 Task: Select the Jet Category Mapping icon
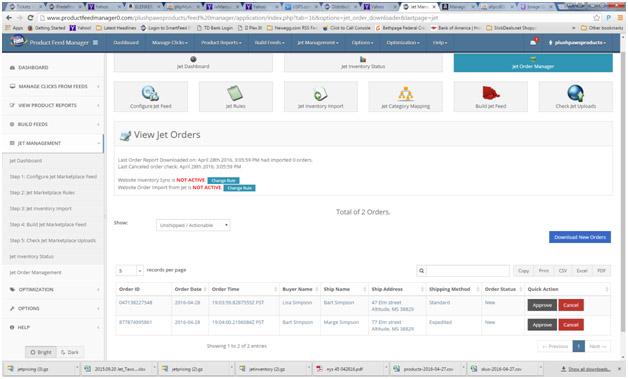(x=405, y=94)
